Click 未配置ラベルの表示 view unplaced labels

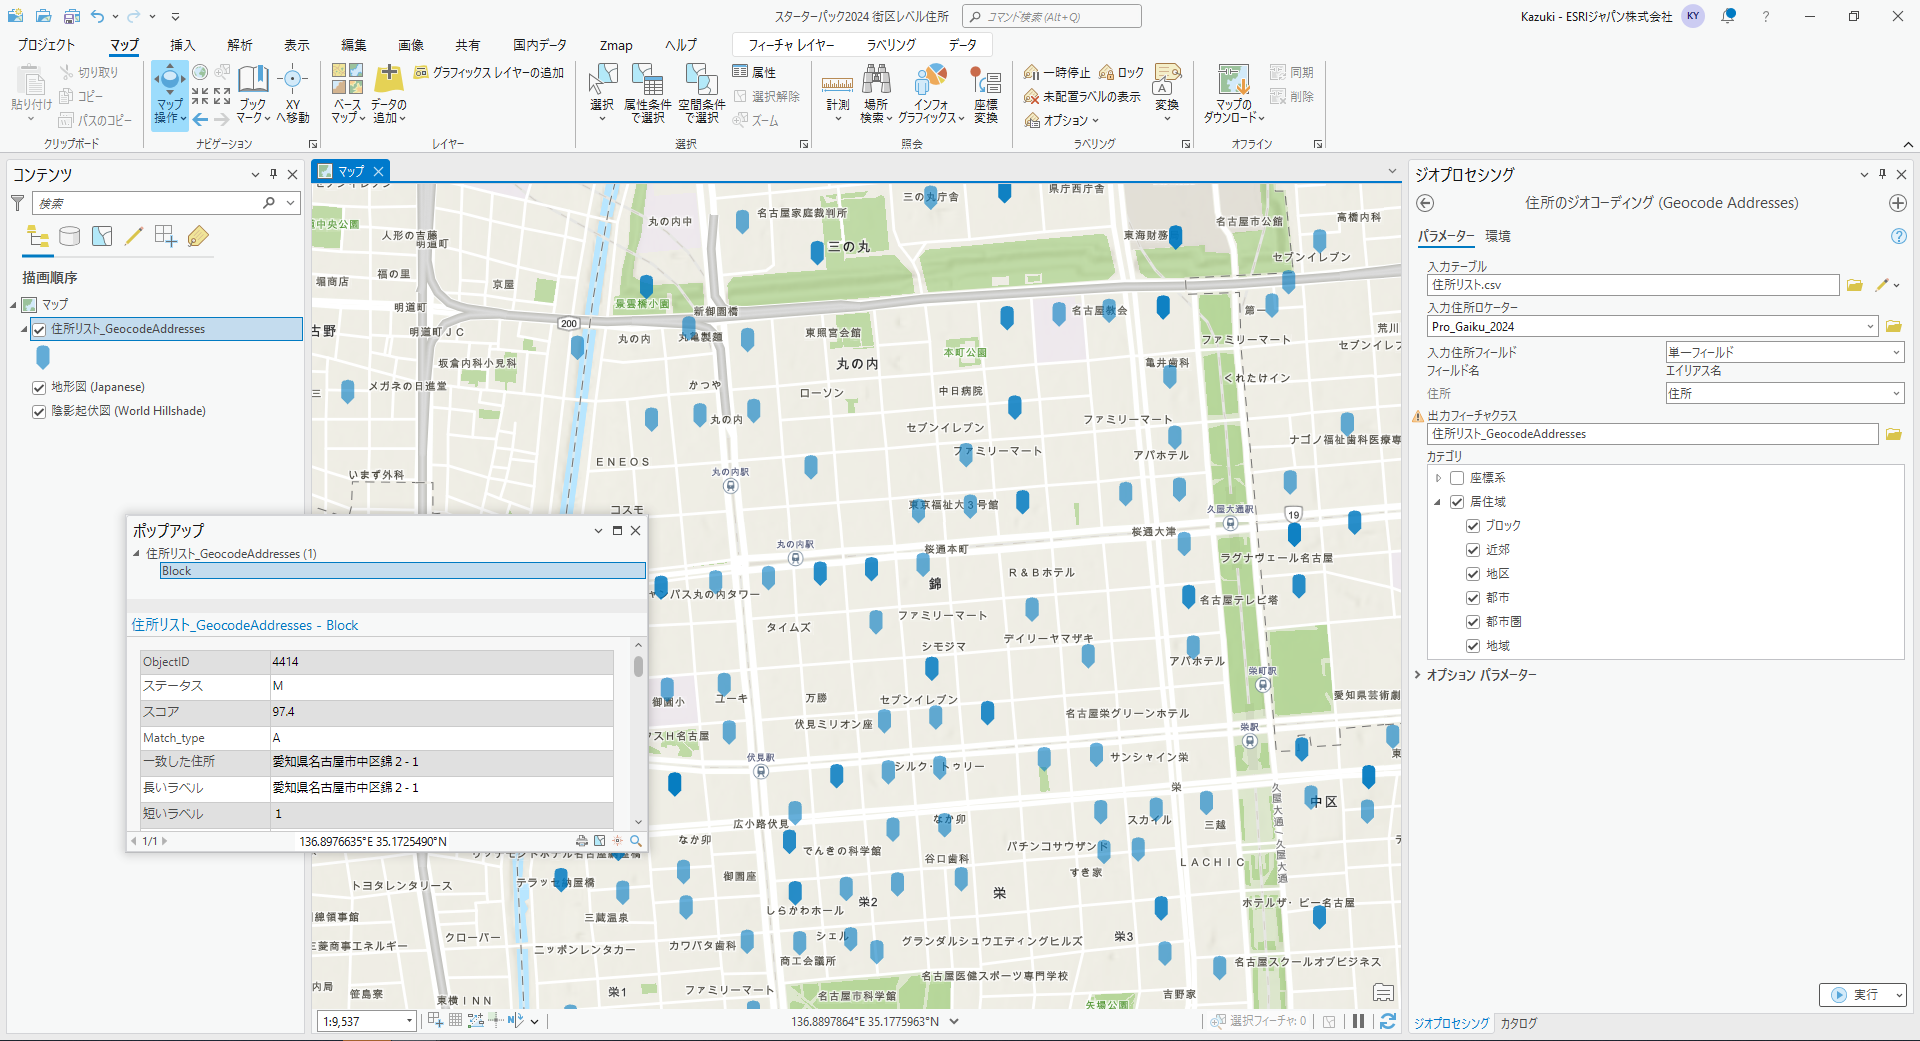1082,96
